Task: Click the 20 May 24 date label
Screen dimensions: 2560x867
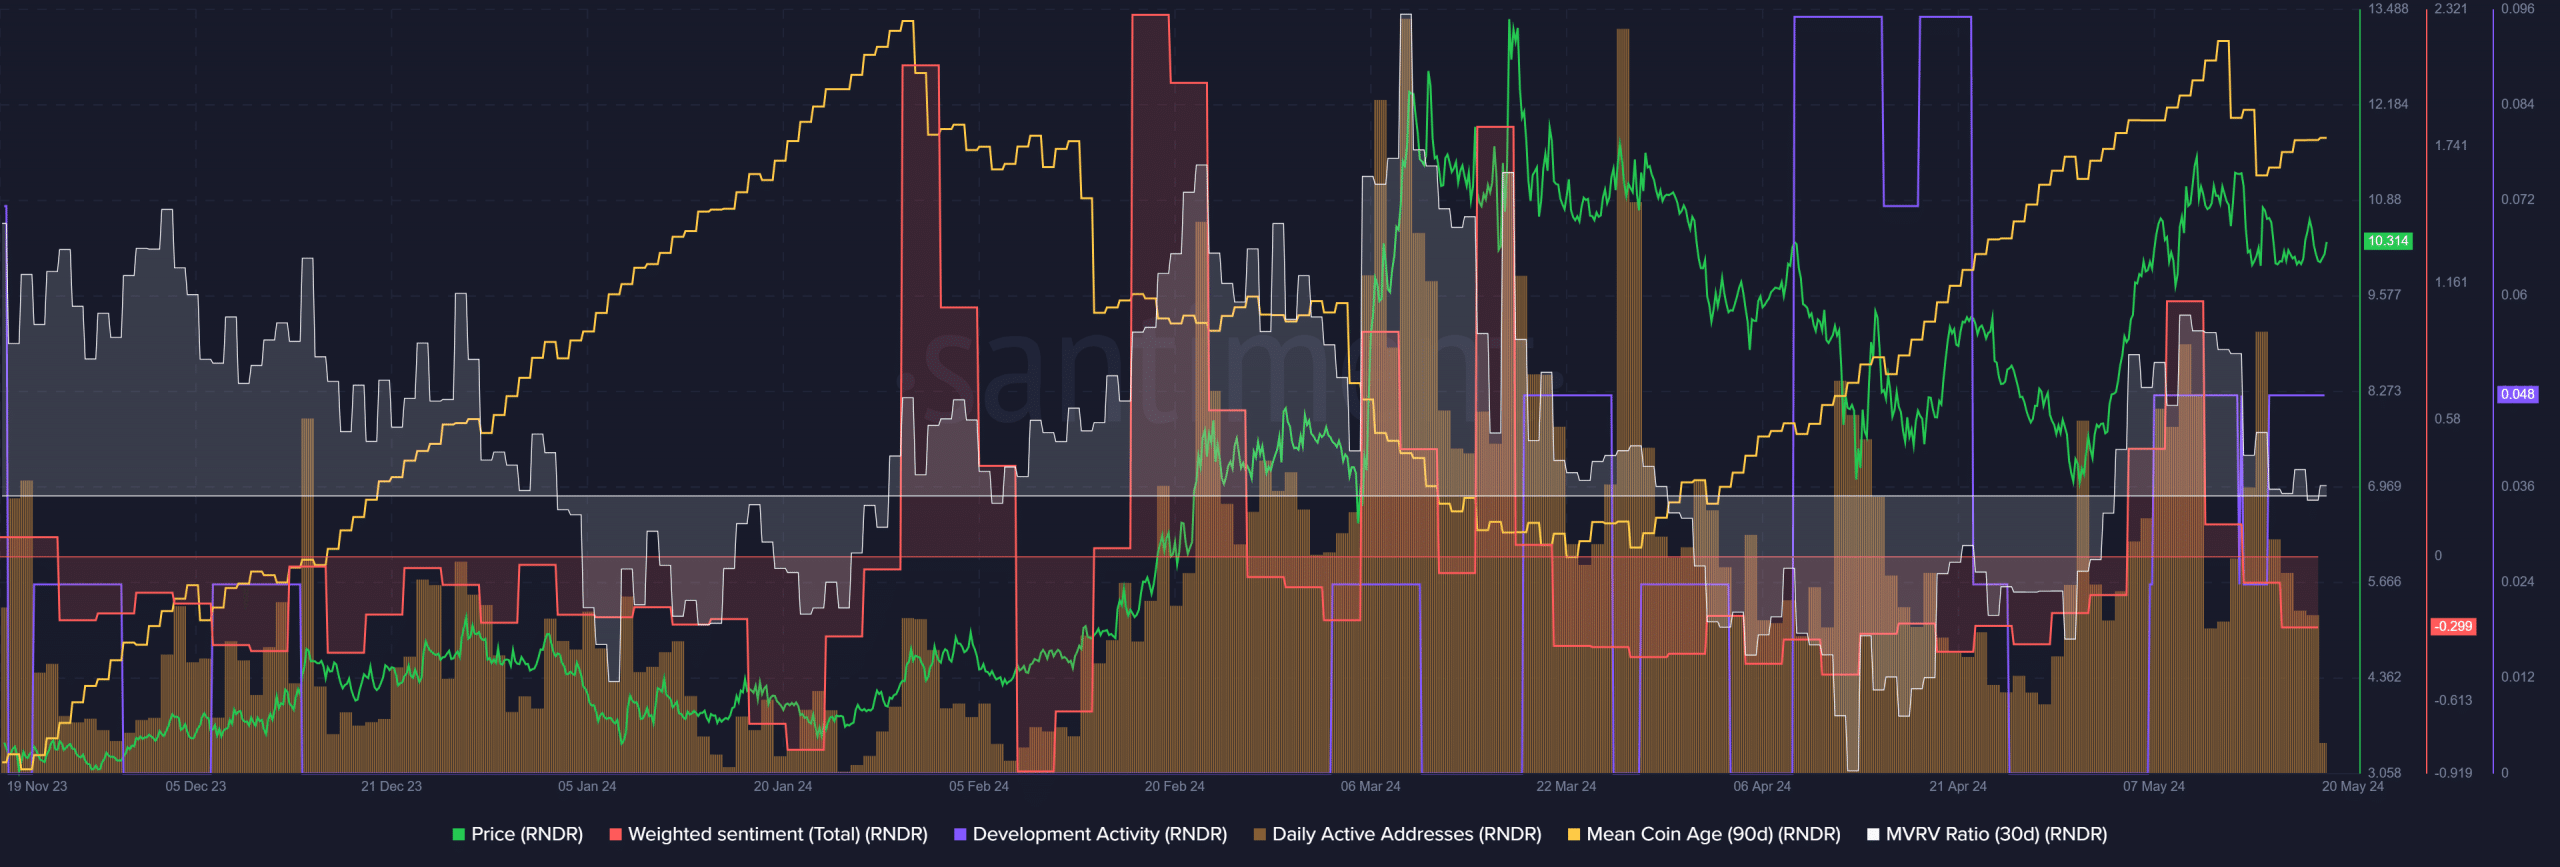Action: 2353,786
